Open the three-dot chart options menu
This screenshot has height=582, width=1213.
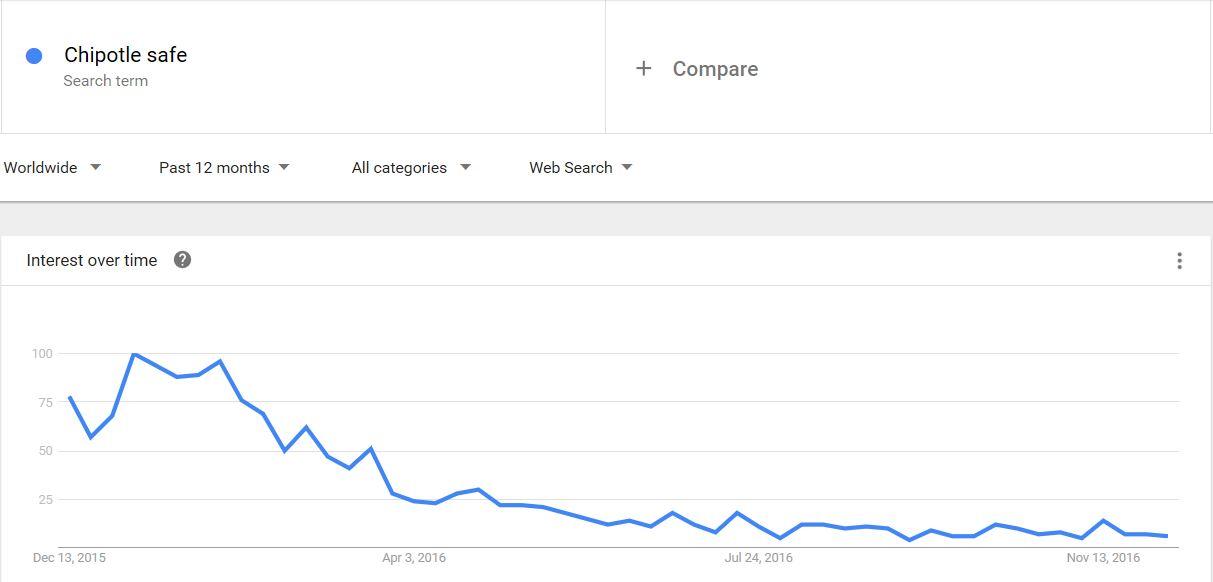pyautogui.click(x=1180, y=261)
